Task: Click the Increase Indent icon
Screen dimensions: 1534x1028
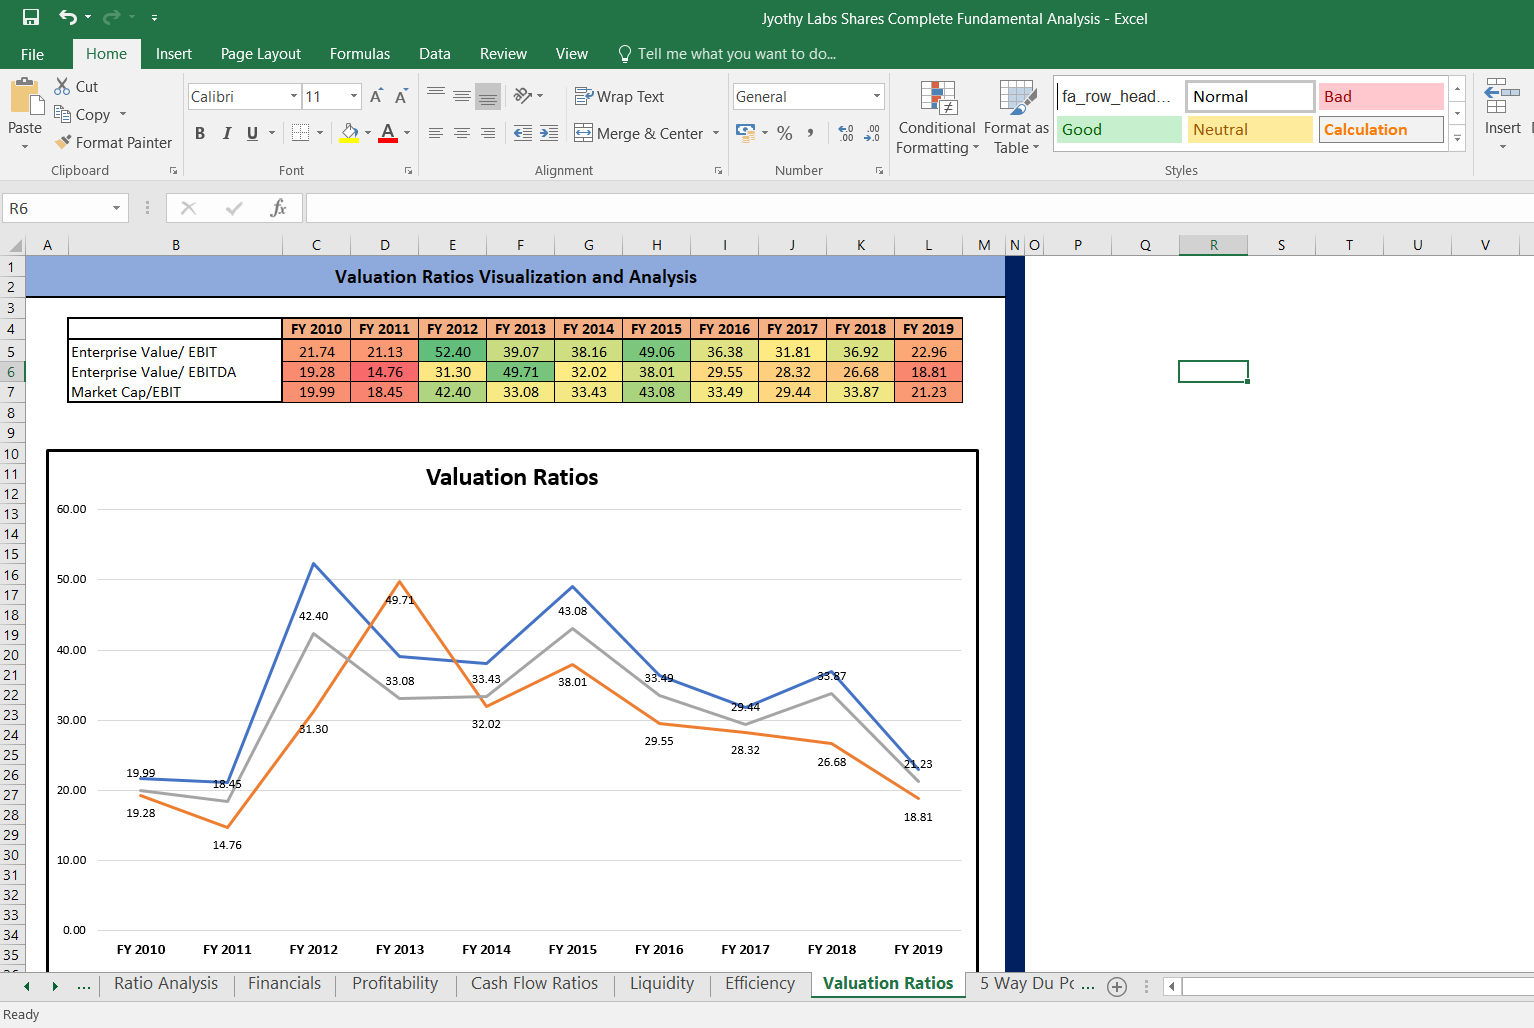Action: click(x=549, y=133)
